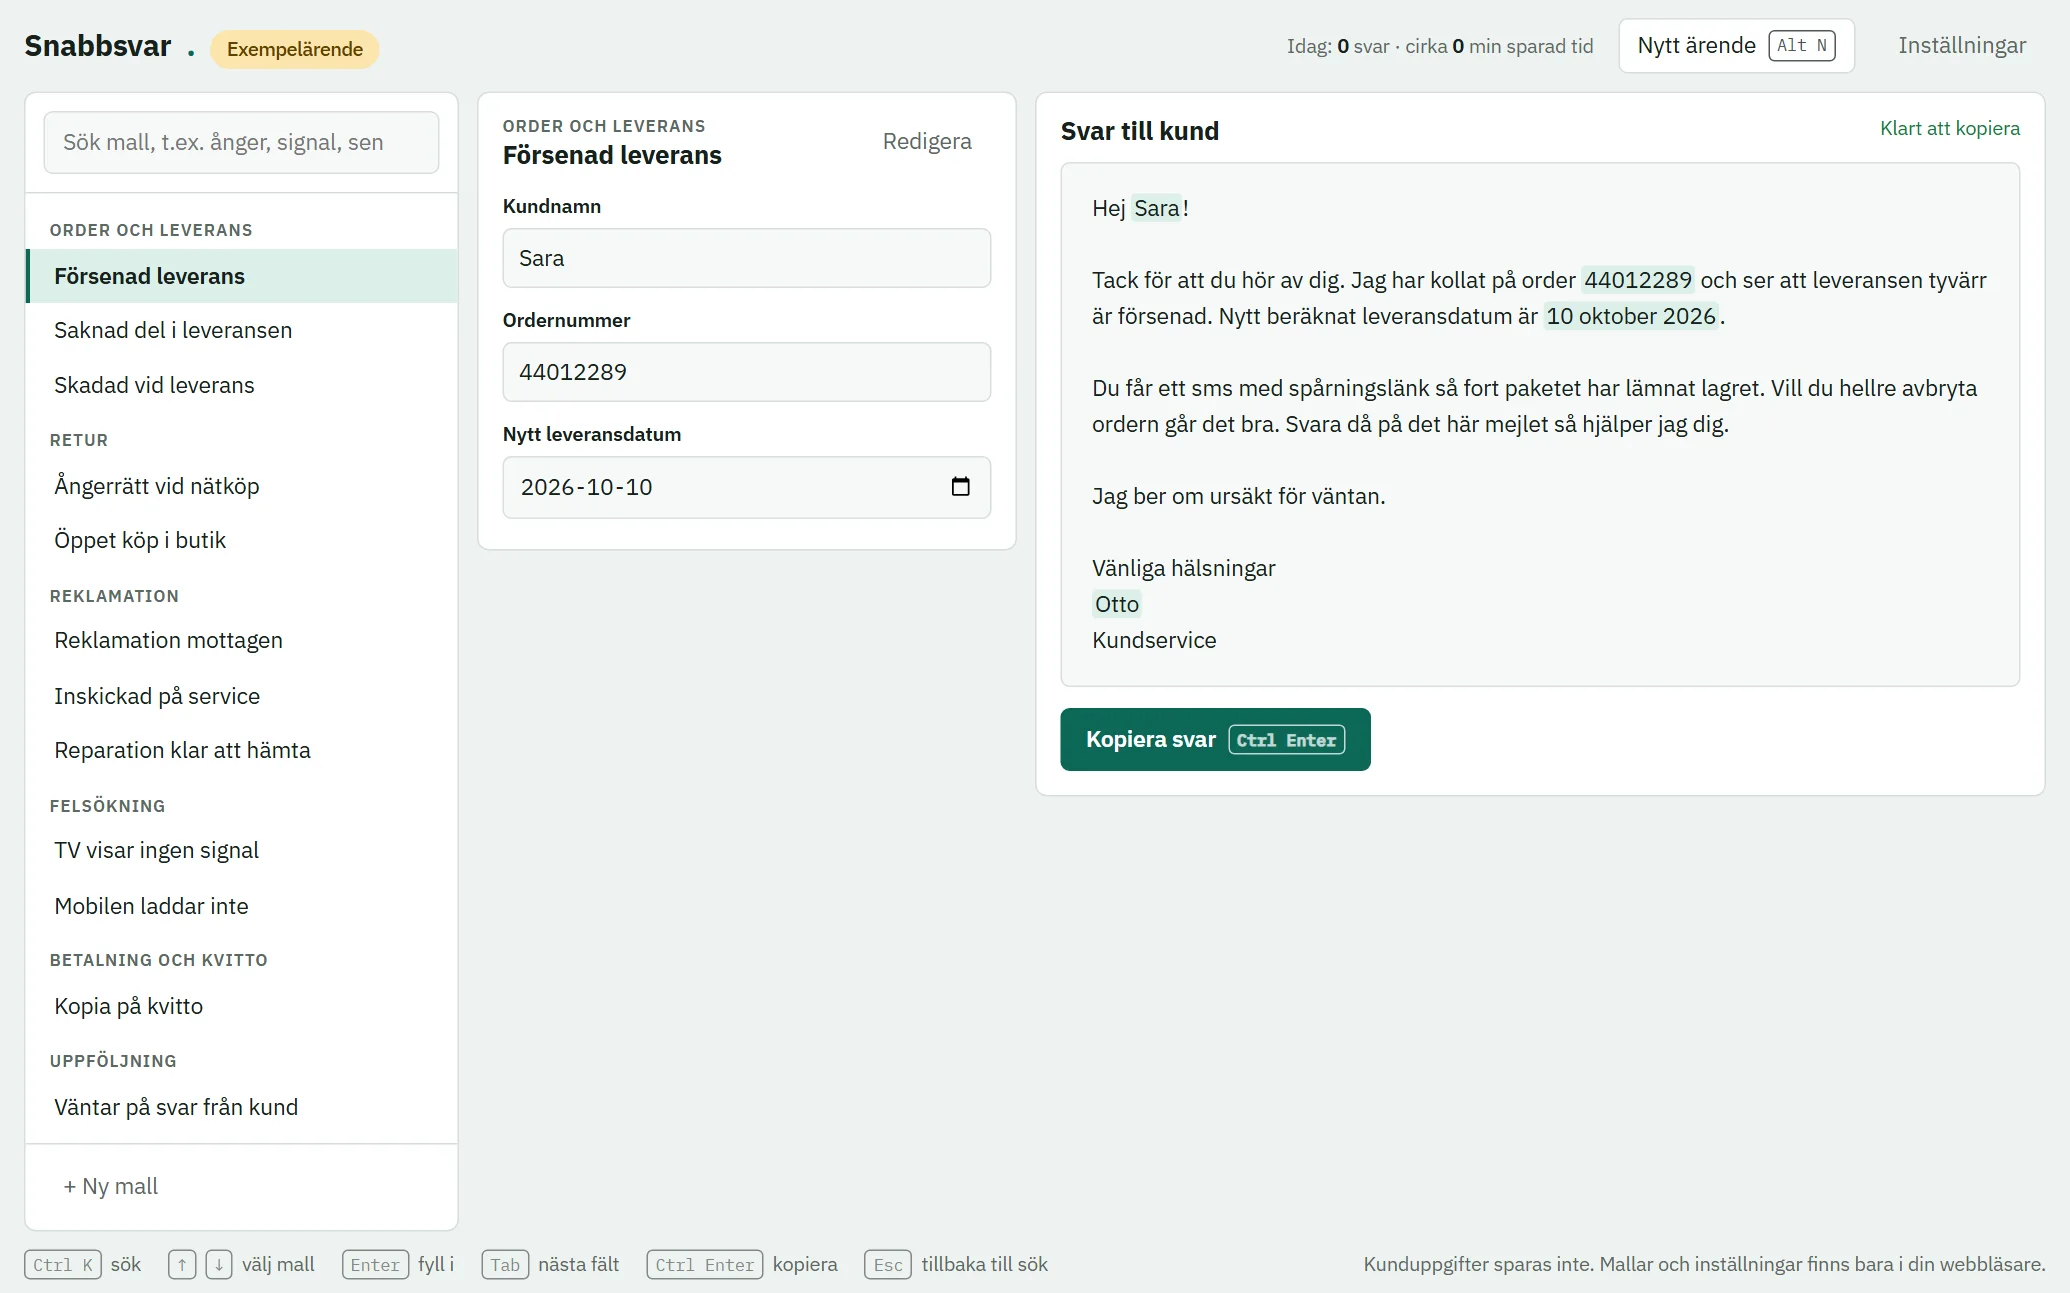This screenshot has height=1293, width=2070.
Task: Click highlighted order number 44012289 in reply
Action: (x=1638, y=280)
